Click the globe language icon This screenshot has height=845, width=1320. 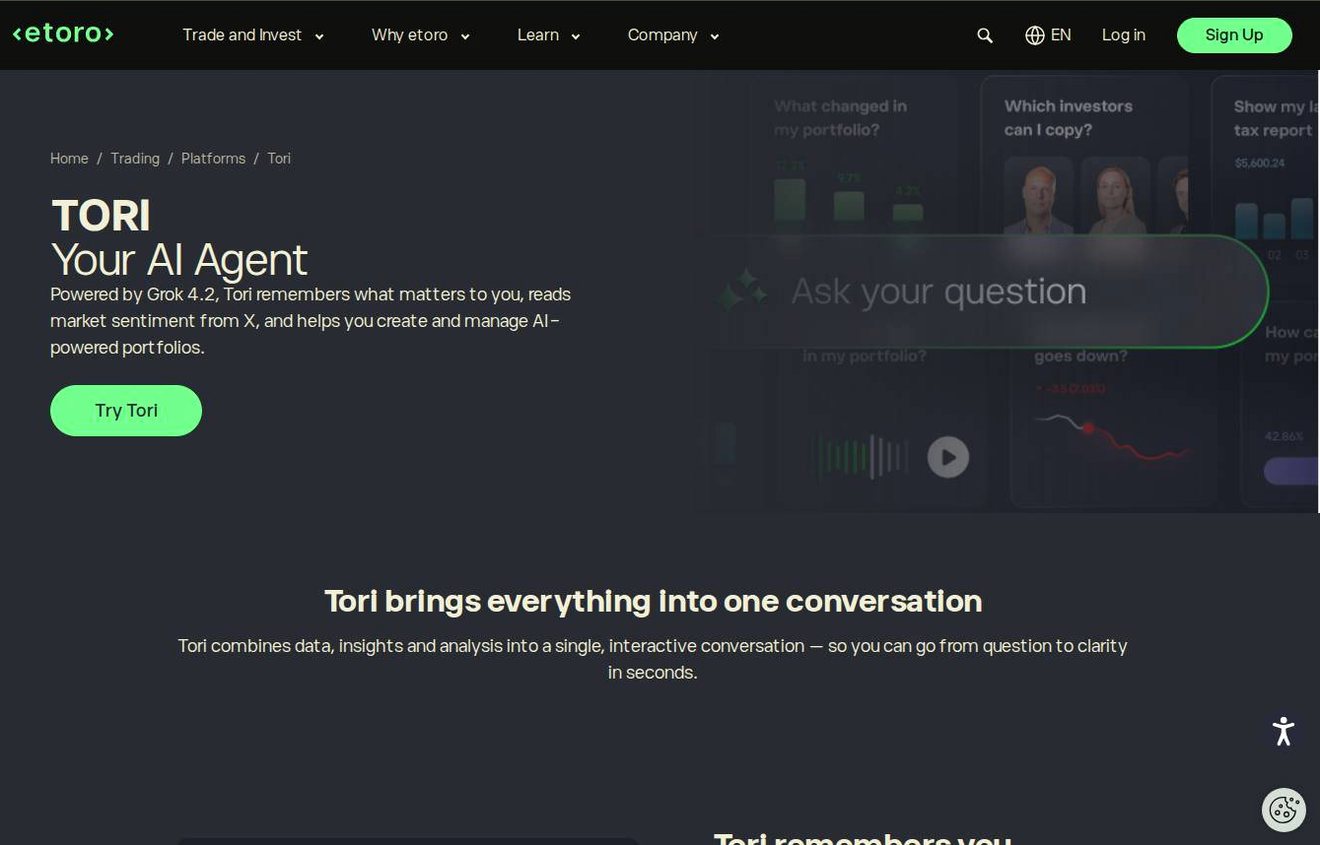coord(1035,35)
